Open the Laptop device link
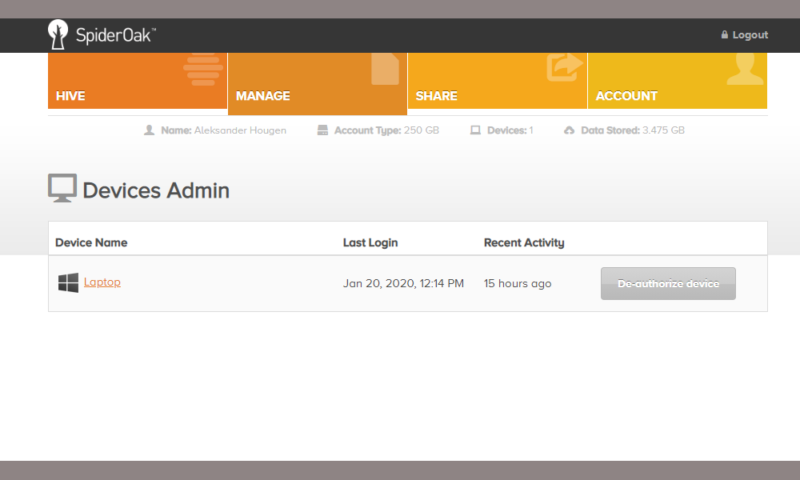This screenshot has width=800, height=480. click(x=102, y=282)
